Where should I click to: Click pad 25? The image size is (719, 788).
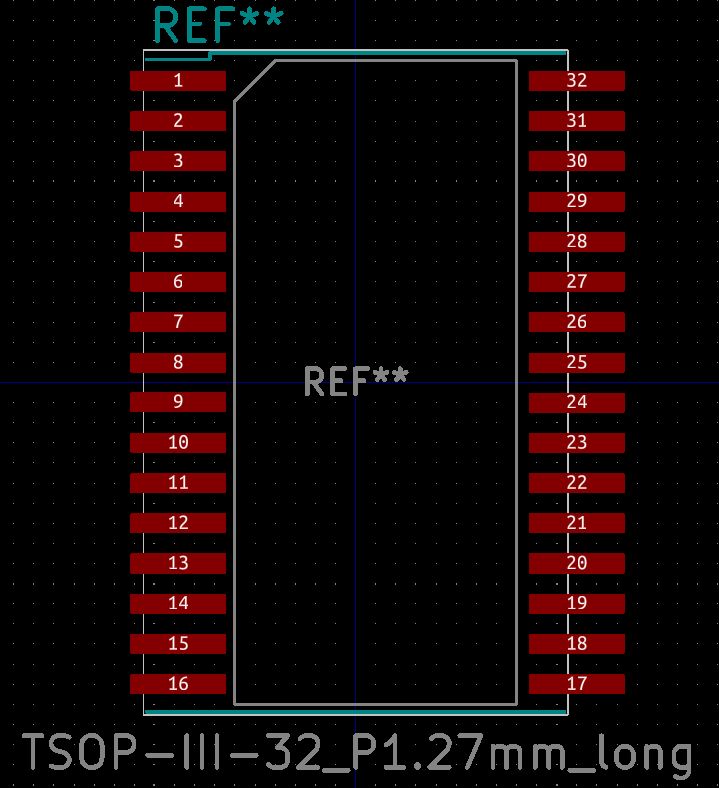pyautogui.click(x=577, y=362)
